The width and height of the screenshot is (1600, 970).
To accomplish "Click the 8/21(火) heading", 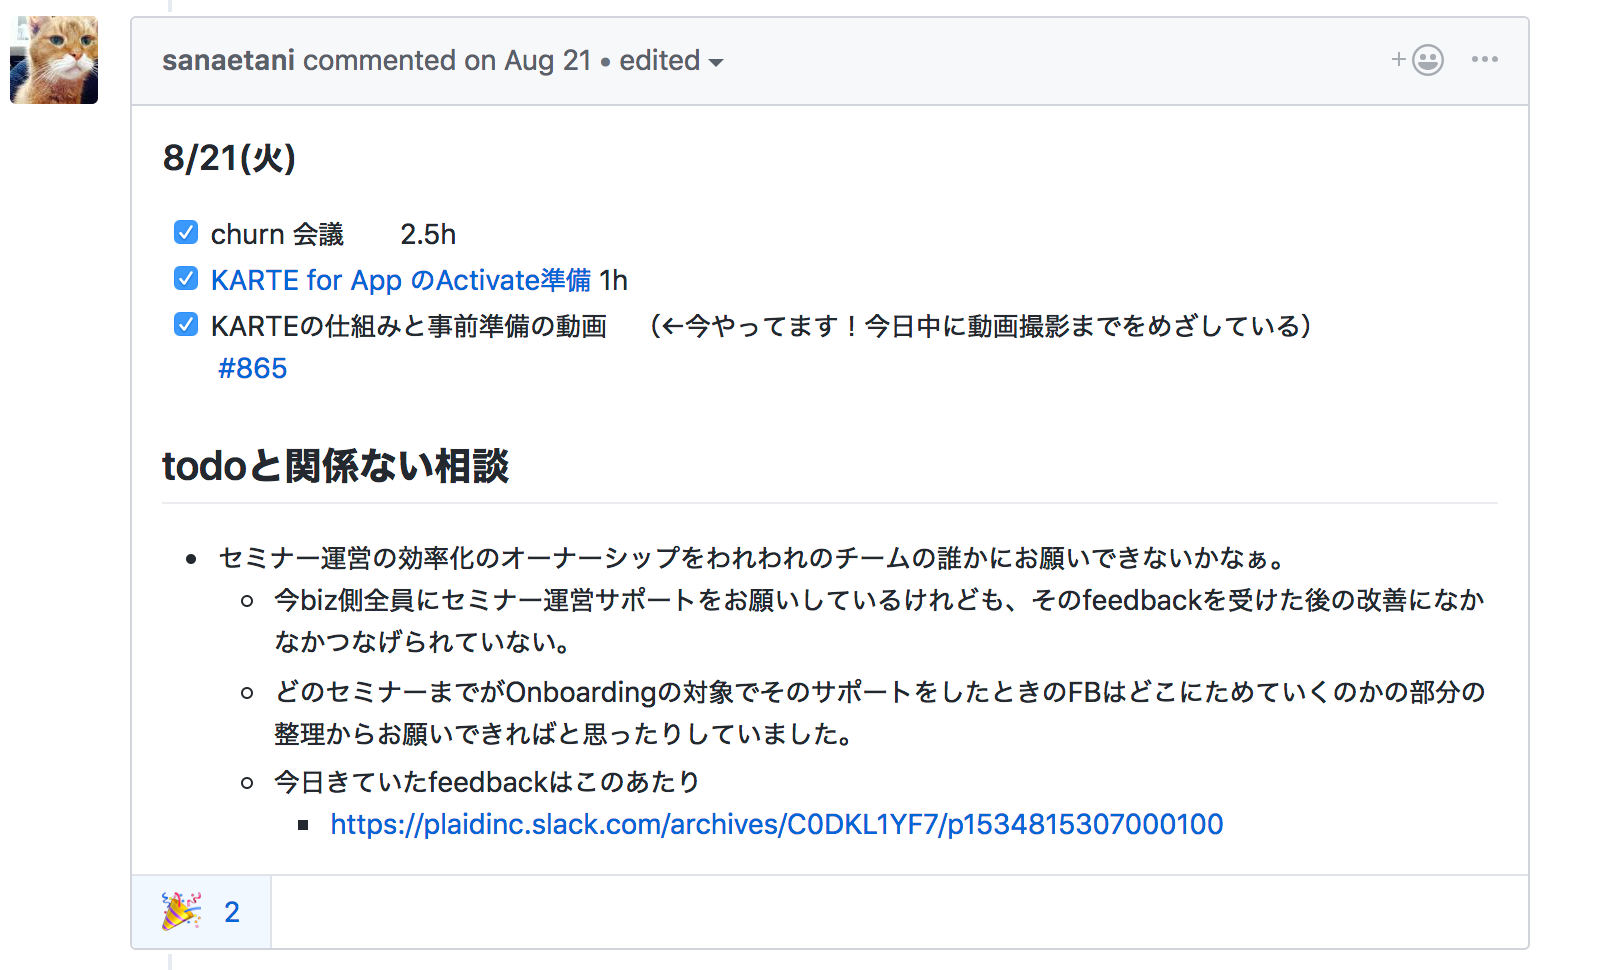I will [229, 158].
